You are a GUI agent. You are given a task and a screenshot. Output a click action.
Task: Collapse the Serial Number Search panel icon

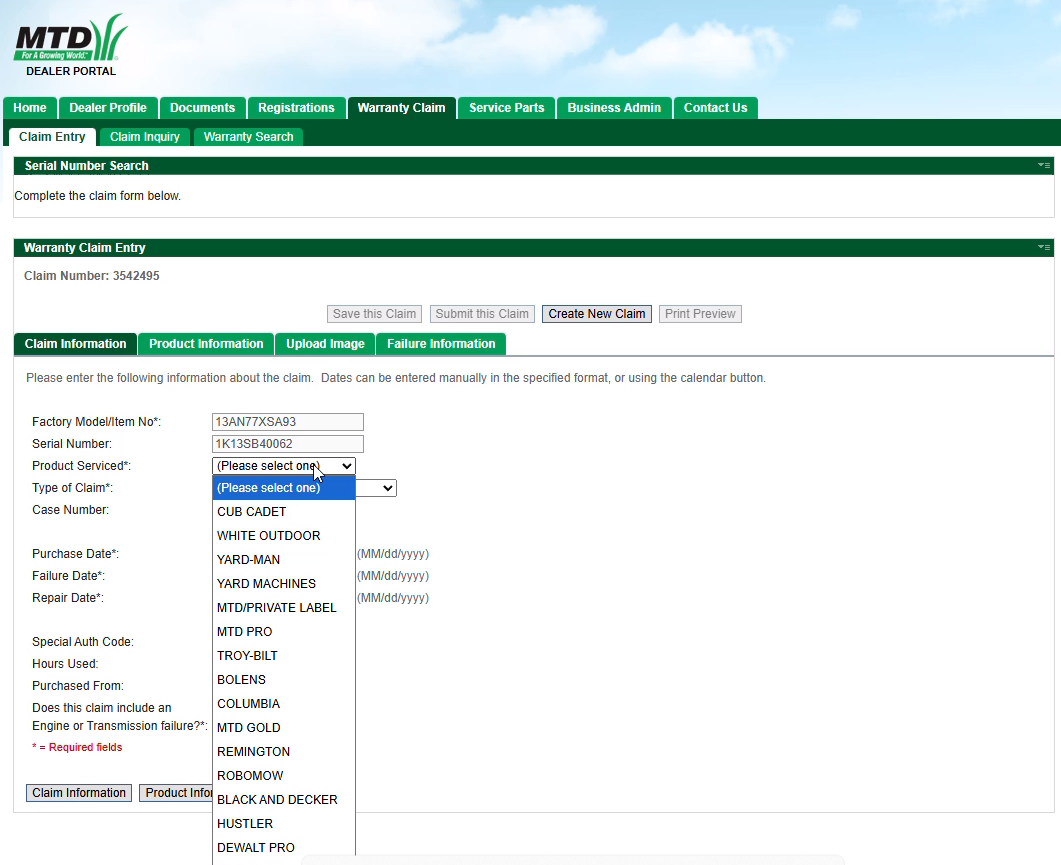pos(1044,165)
